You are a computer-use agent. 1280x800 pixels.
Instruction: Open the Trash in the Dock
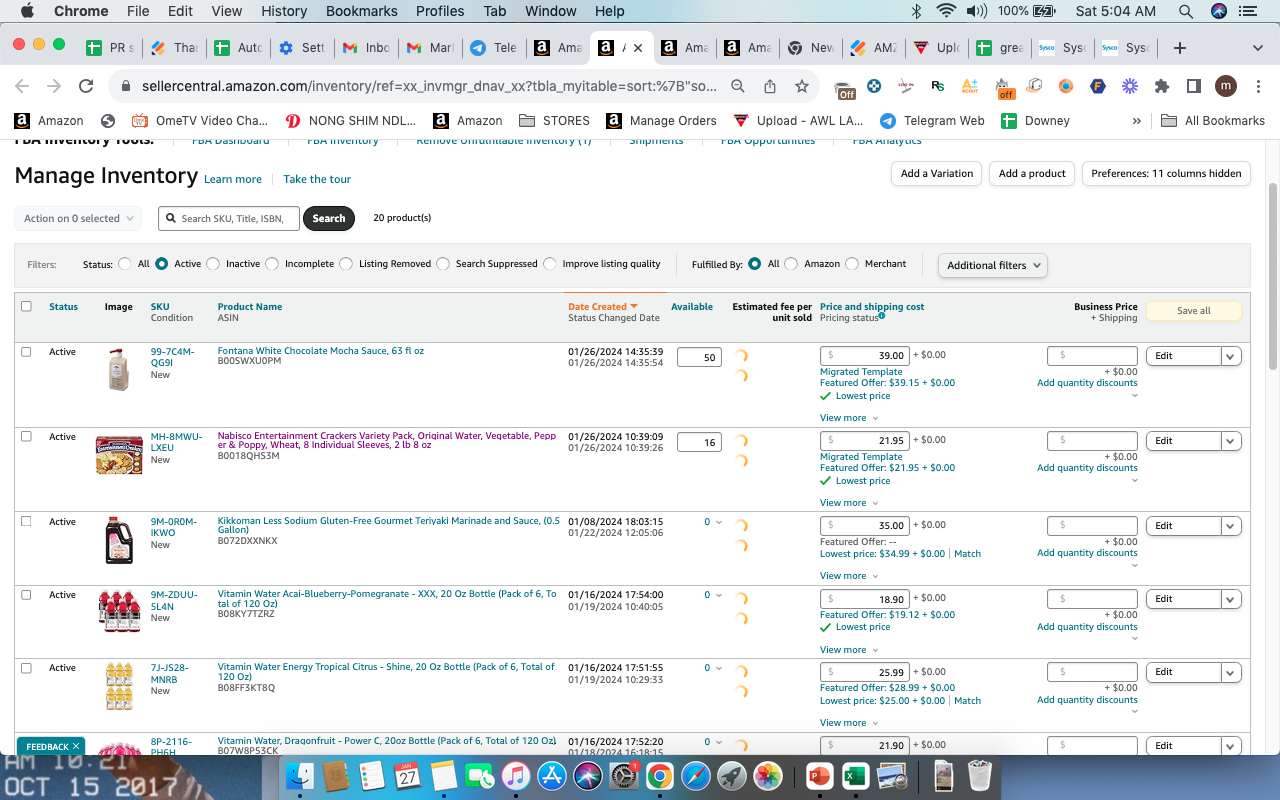tap(980, 776)
